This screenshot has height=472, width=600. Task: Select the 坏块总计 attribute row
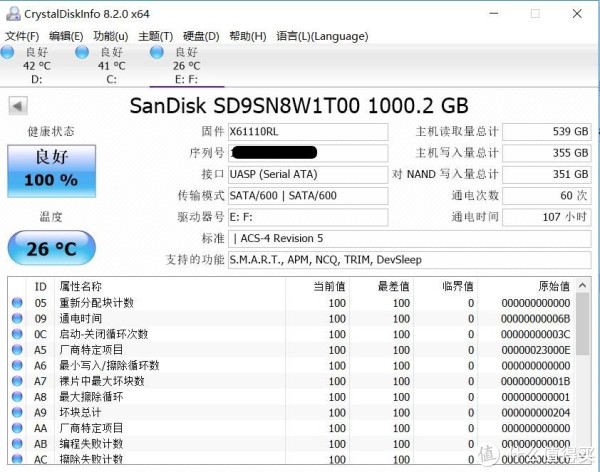coord(291,413)
